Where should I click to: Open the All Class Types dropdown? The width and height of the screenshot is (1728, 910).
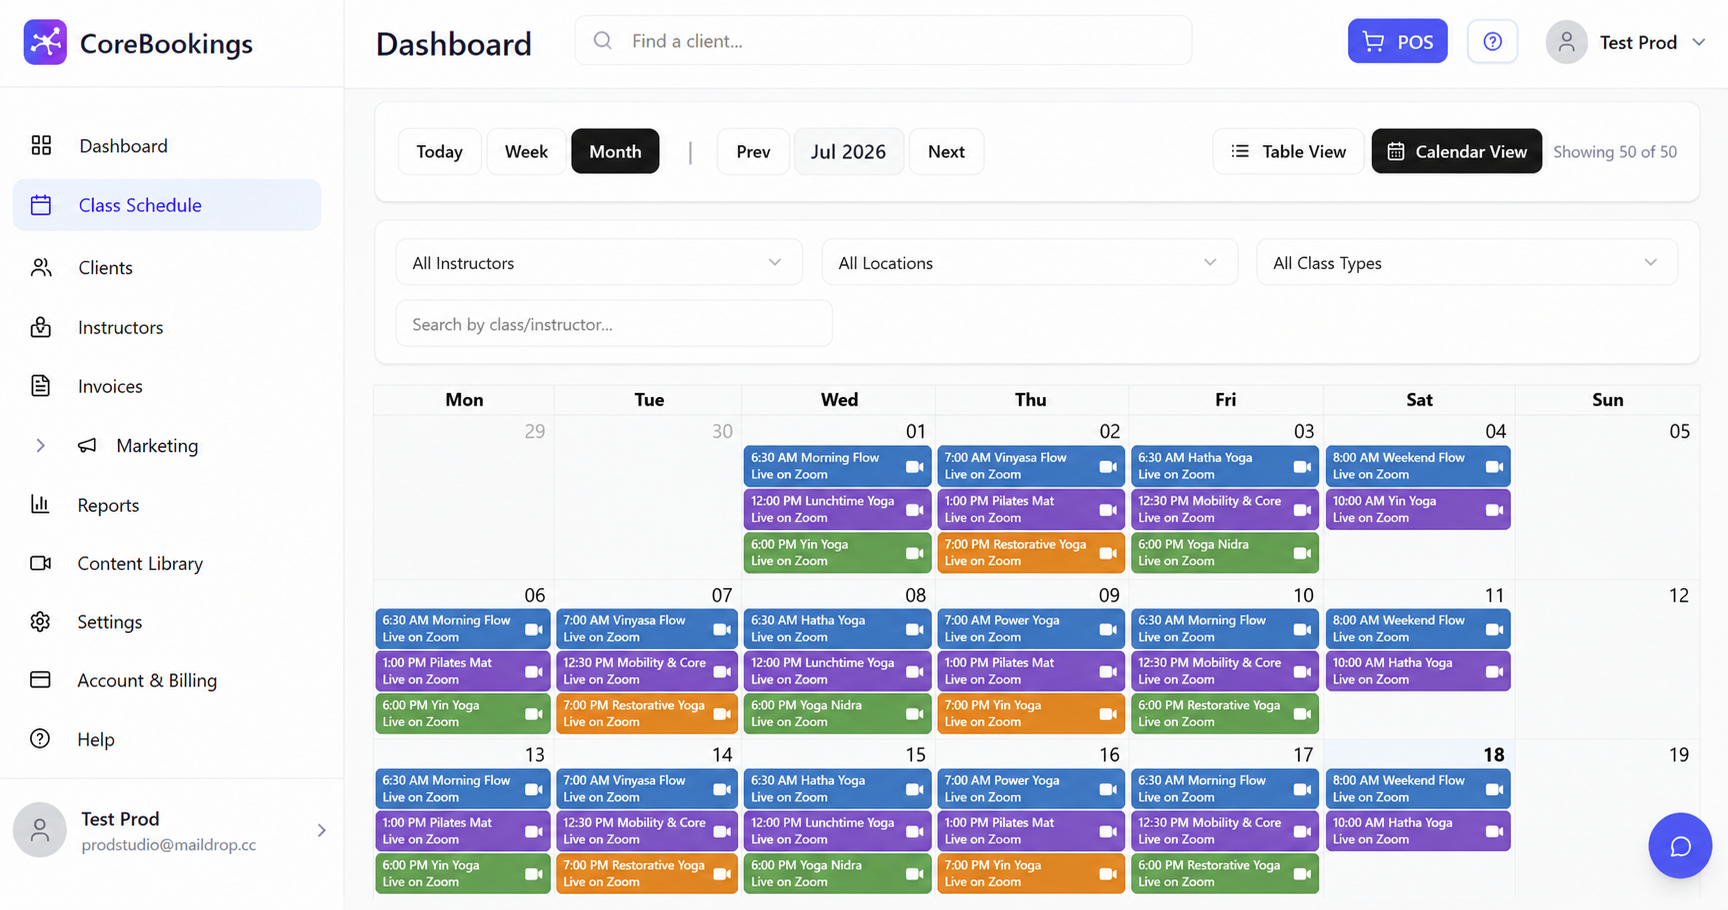[1466, 263]
